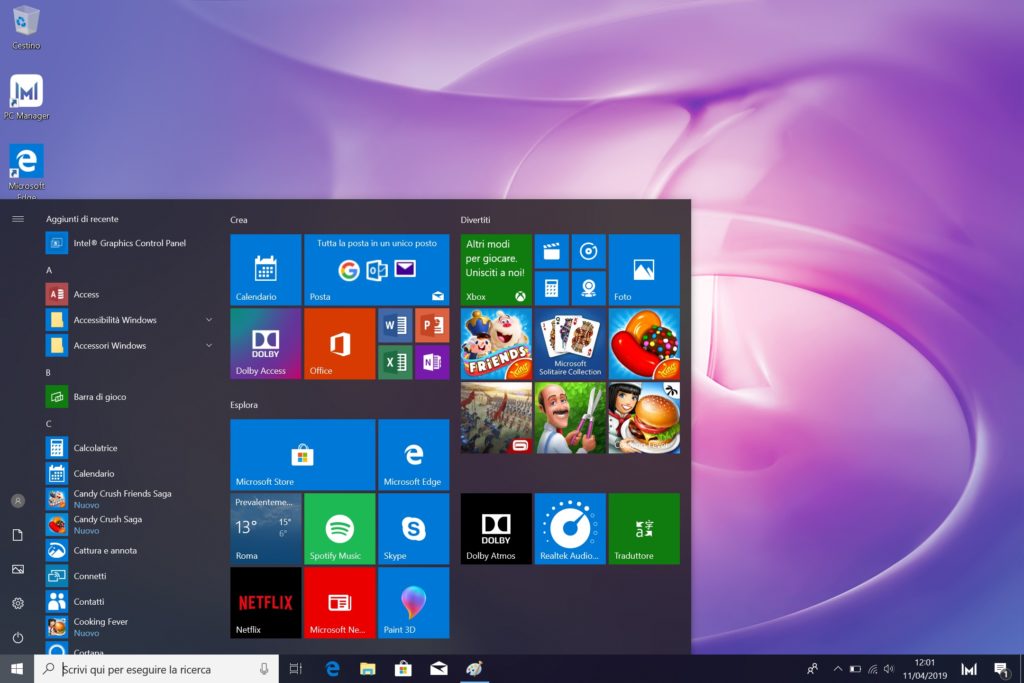
Task: Focus the taskbar search box
Action: (157, 669)
